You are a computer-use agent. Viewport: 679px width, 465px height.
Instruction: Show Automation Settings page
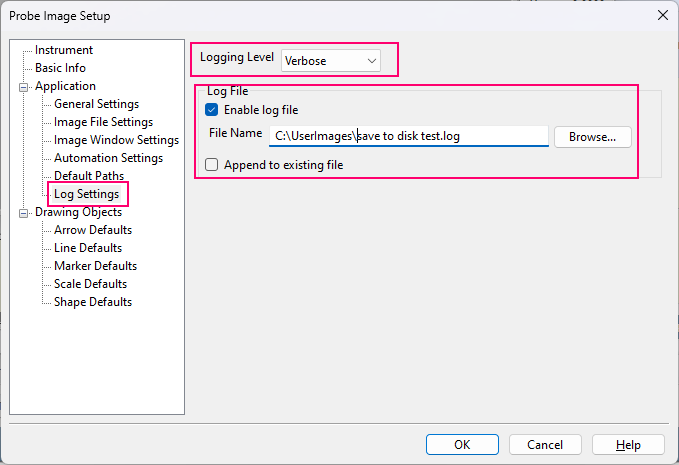pyautogui.click(x=108, y=158)
